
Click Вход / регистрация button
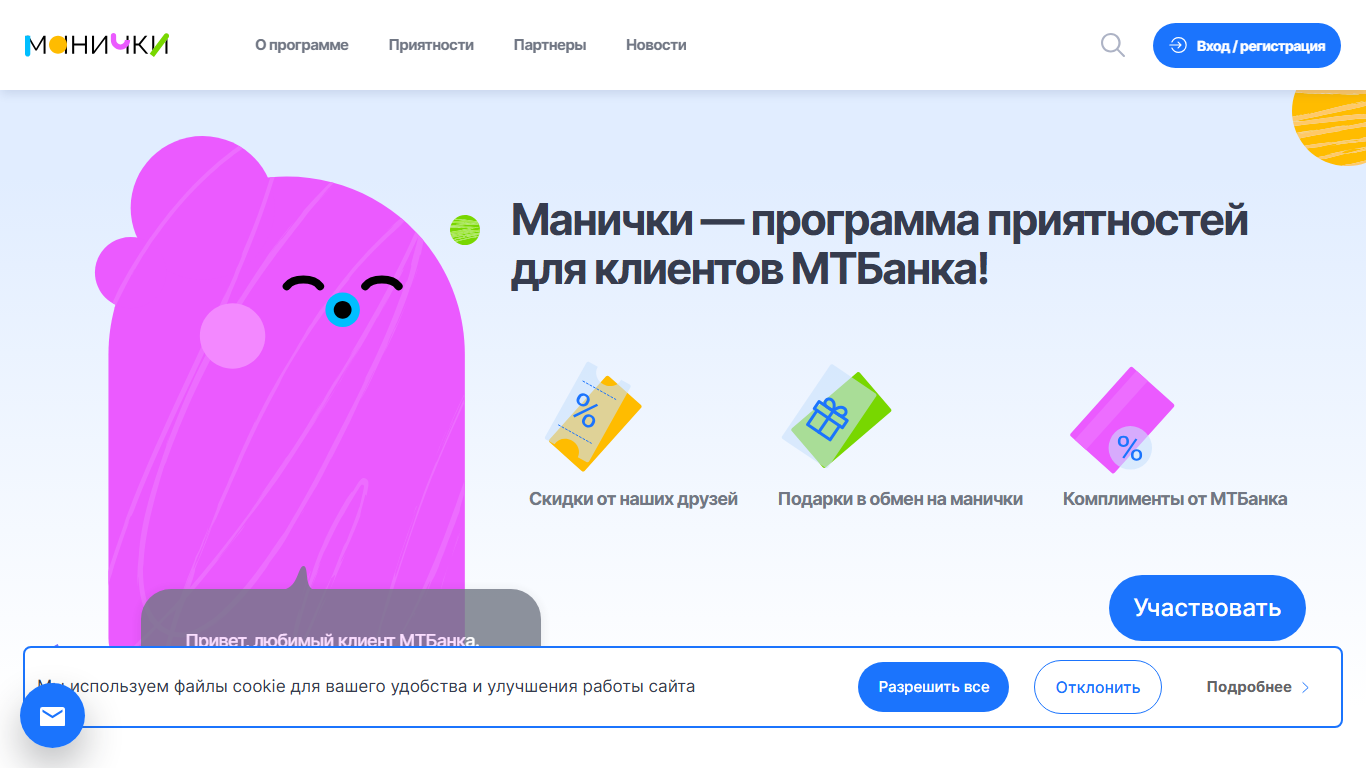tap(1247, 45)
